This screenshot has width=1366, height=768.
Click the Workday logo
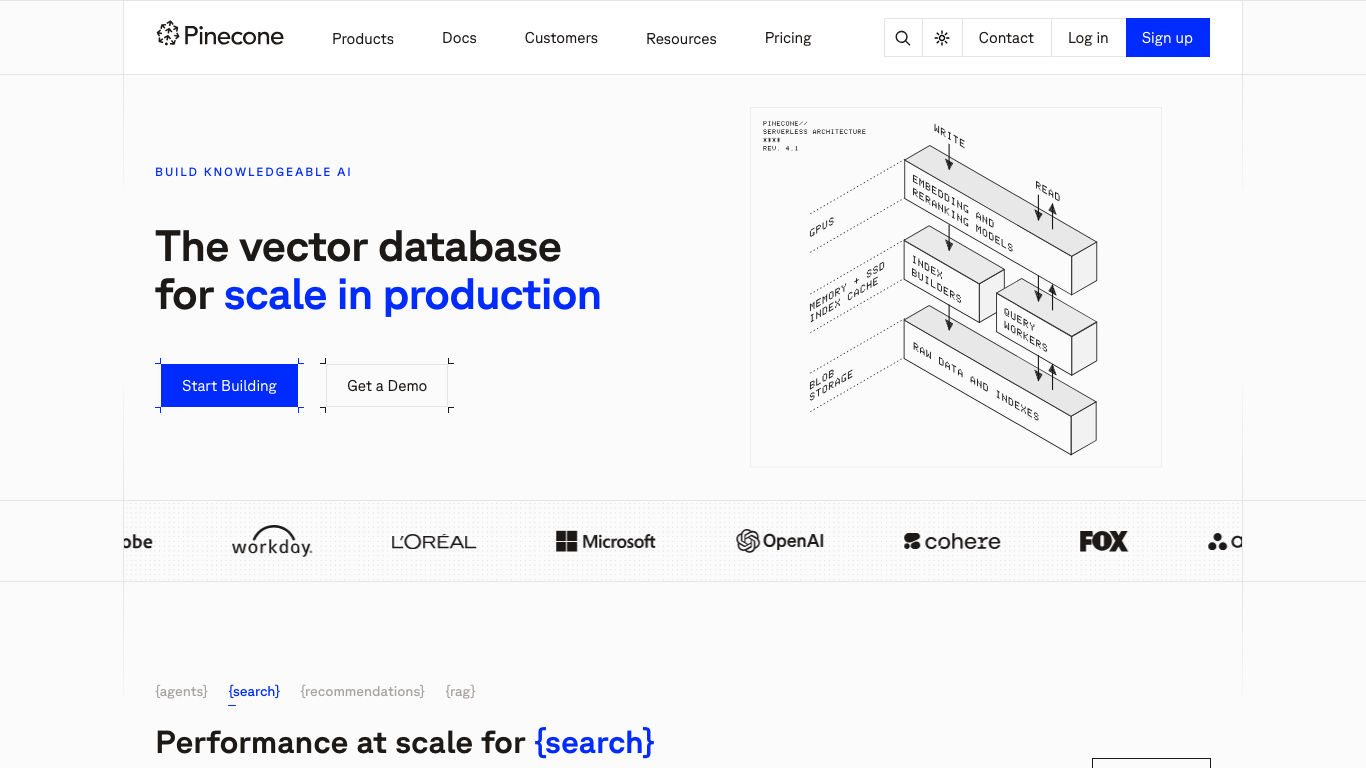pos(272,541)
